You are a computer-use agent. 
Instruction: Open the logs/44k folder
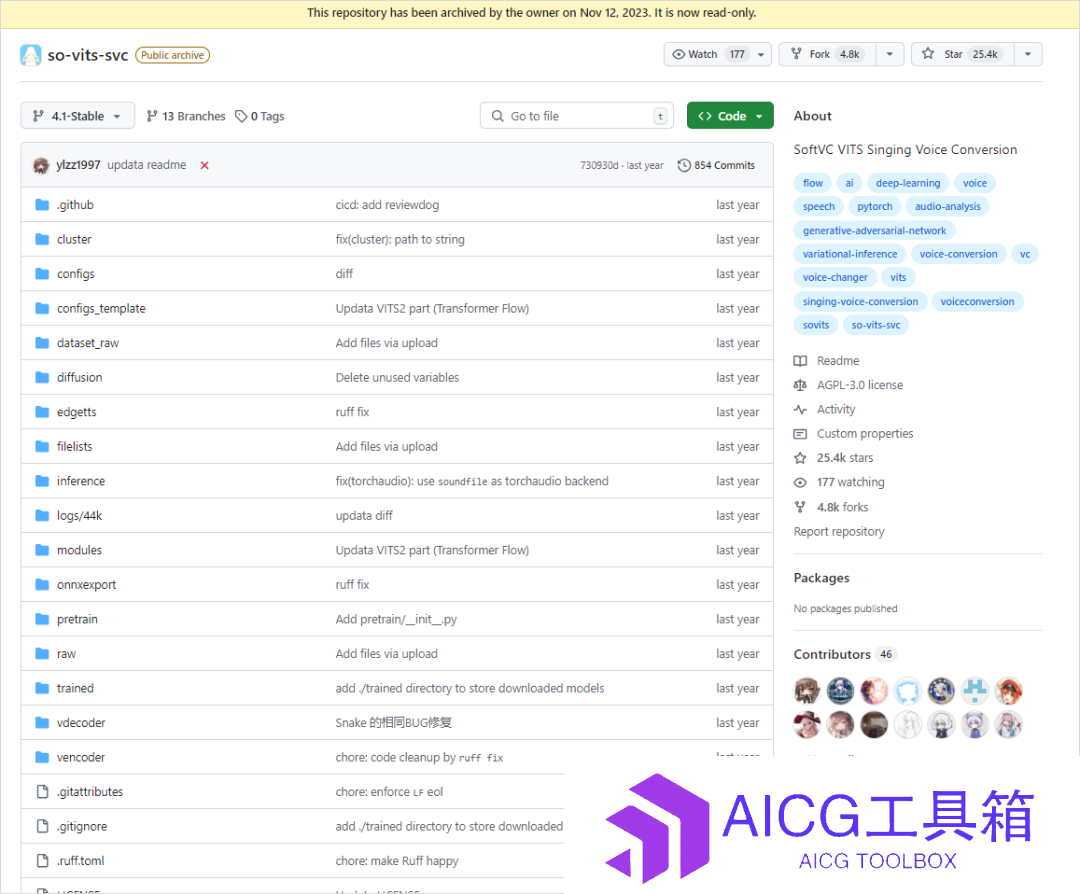[80, 516]
